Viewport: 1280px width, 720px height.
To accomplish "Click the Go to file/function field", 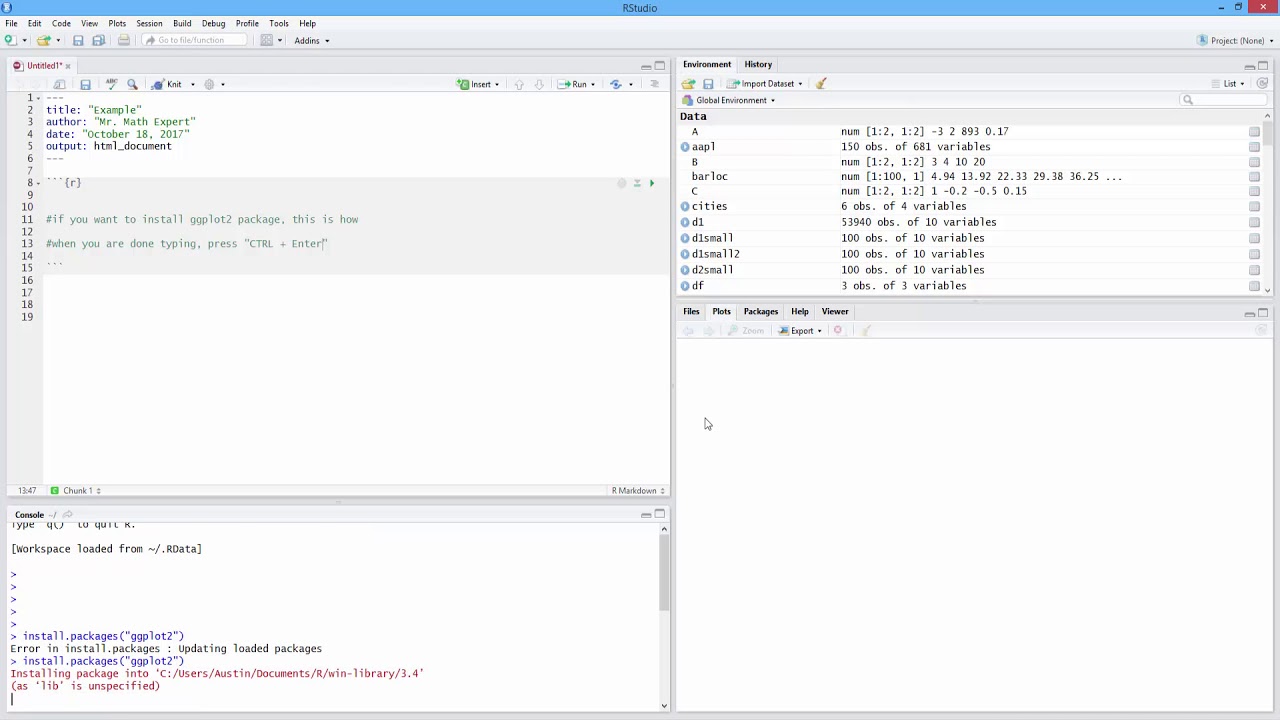I will coord(193,40).
